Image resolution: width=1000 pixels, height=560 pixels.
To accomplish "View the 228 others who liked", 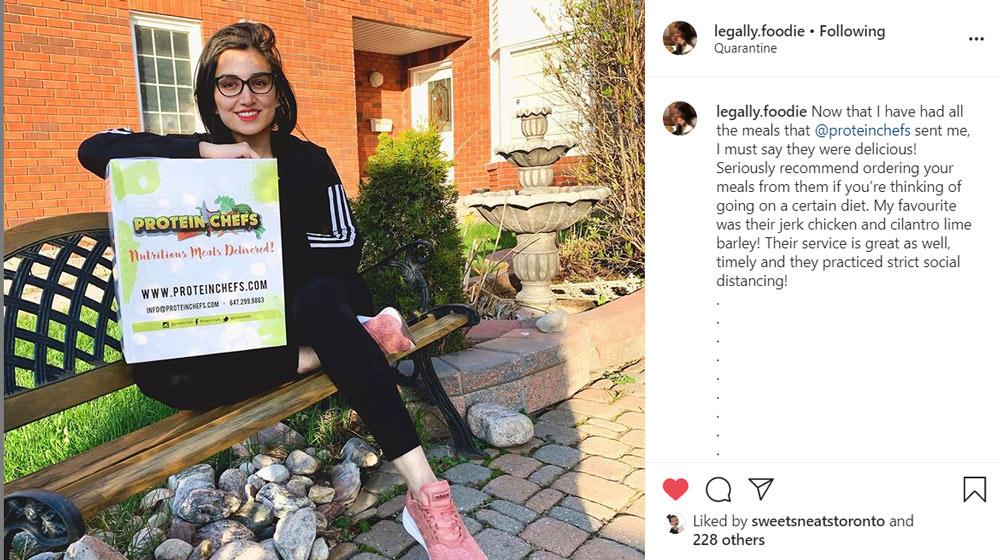I will coord(729,540).
